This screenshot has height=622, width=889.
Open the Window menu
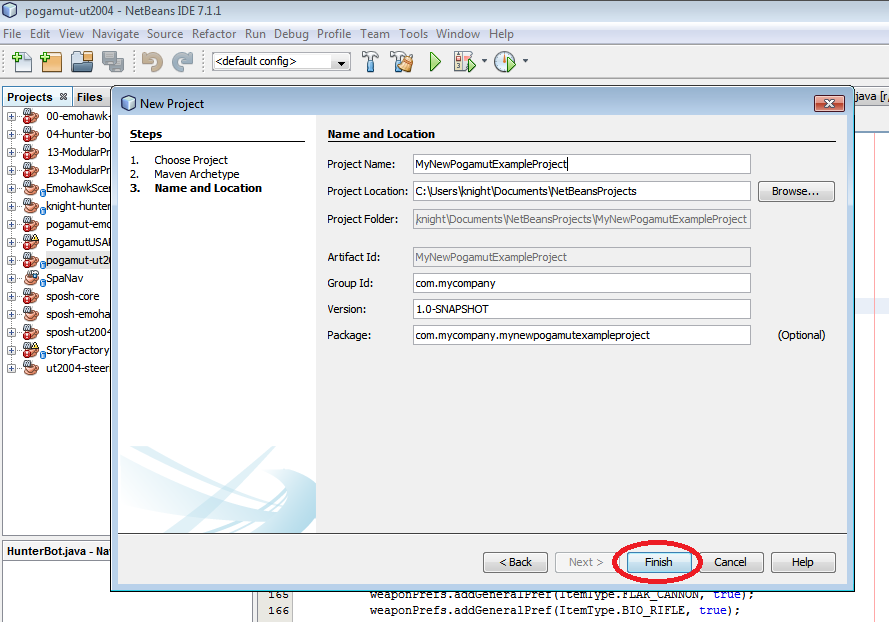458,34
